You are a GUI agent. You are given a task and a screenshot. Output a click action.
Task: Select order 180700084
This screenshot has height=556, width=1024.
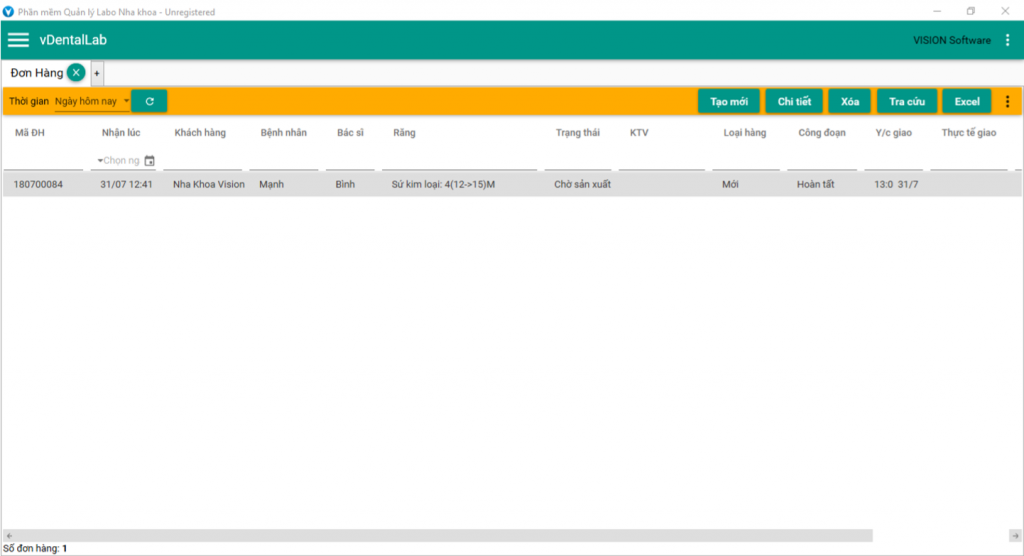(x=38, y=184)
